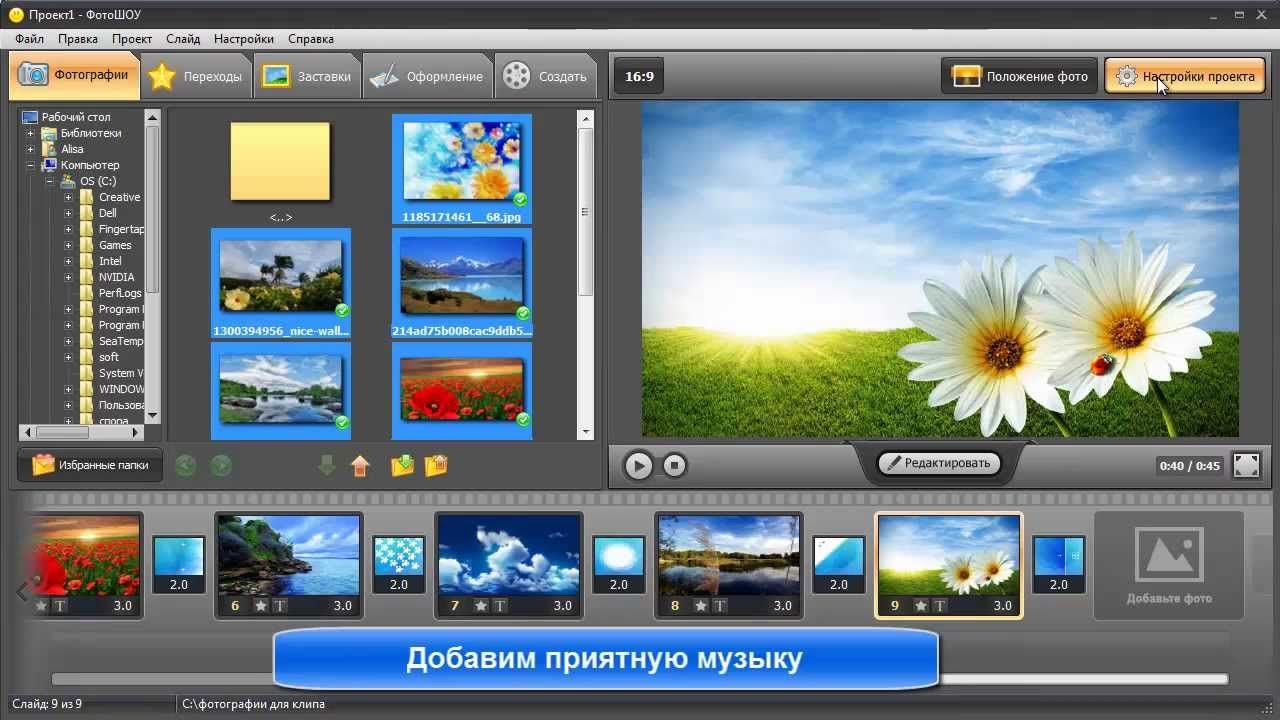Viewport: 1280px width, 720px height.
Task: Select the transition after the poppy slide
Action: click(x=179, y=565)
